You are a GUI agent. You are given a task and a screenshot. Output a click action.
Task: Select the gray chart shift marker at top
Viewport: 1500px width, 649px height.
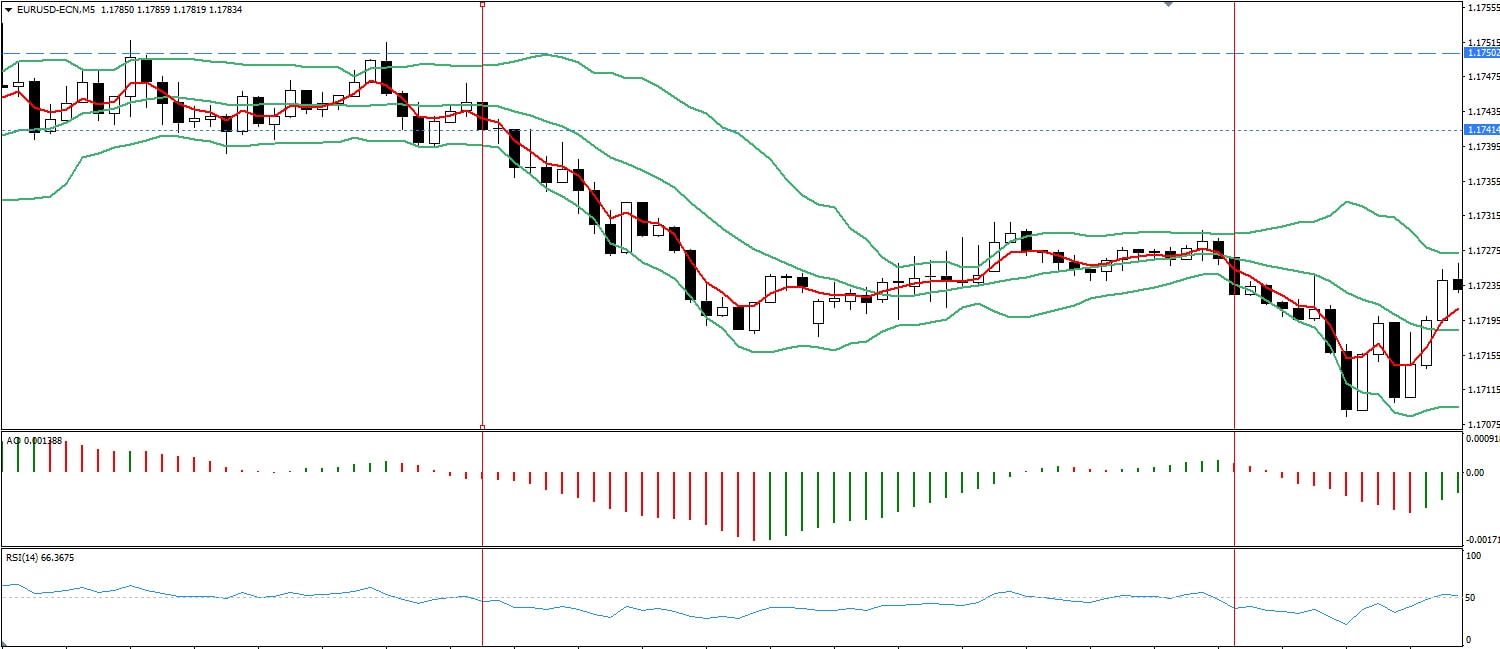click(x=1168, y=4)
